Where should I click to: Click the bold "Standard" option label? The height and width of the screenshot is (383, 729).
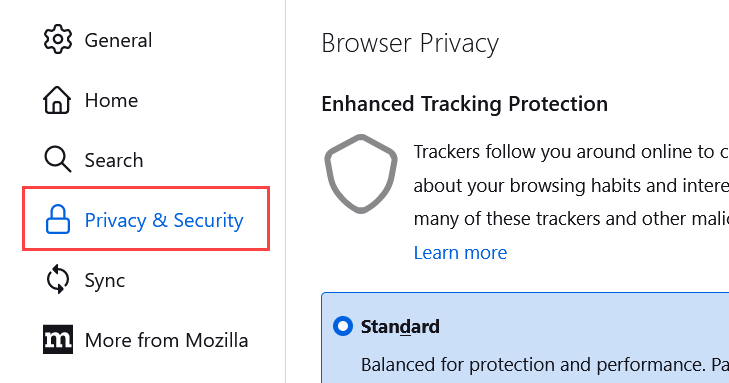coord(400,327)
